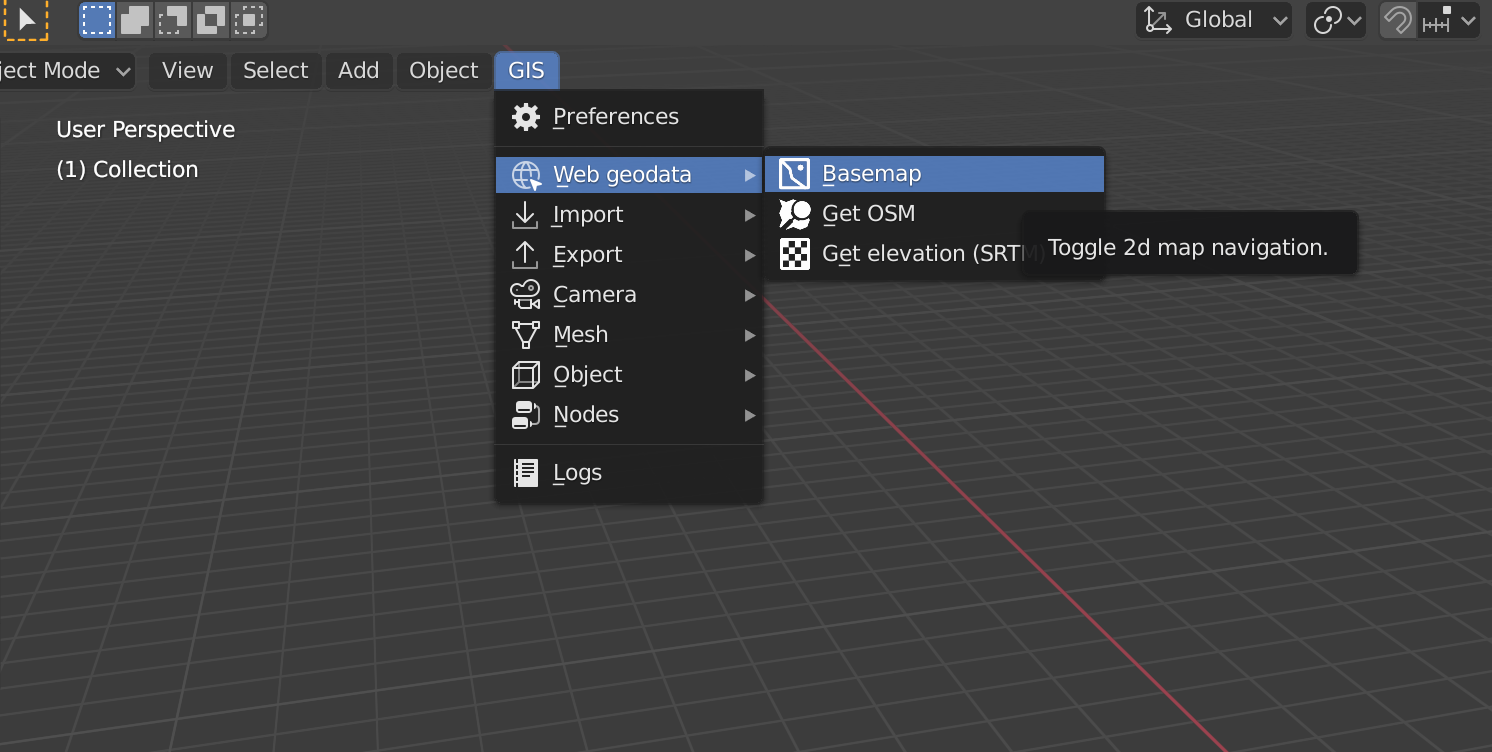Screen dimensions: 1492x752
Task: Expand the Web geodata submenu arrow
Action: pyautogui.click(x=750, y=175)
